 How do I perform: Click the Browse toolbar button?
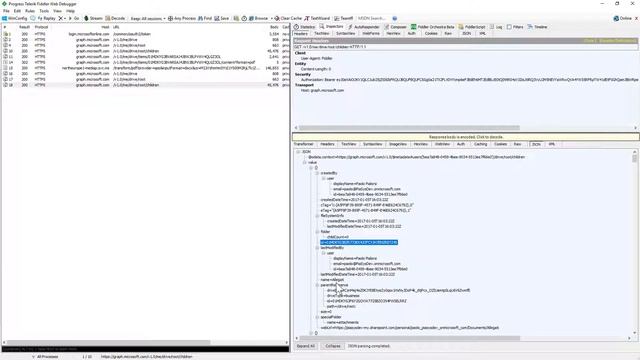click(x=260, y=18)
